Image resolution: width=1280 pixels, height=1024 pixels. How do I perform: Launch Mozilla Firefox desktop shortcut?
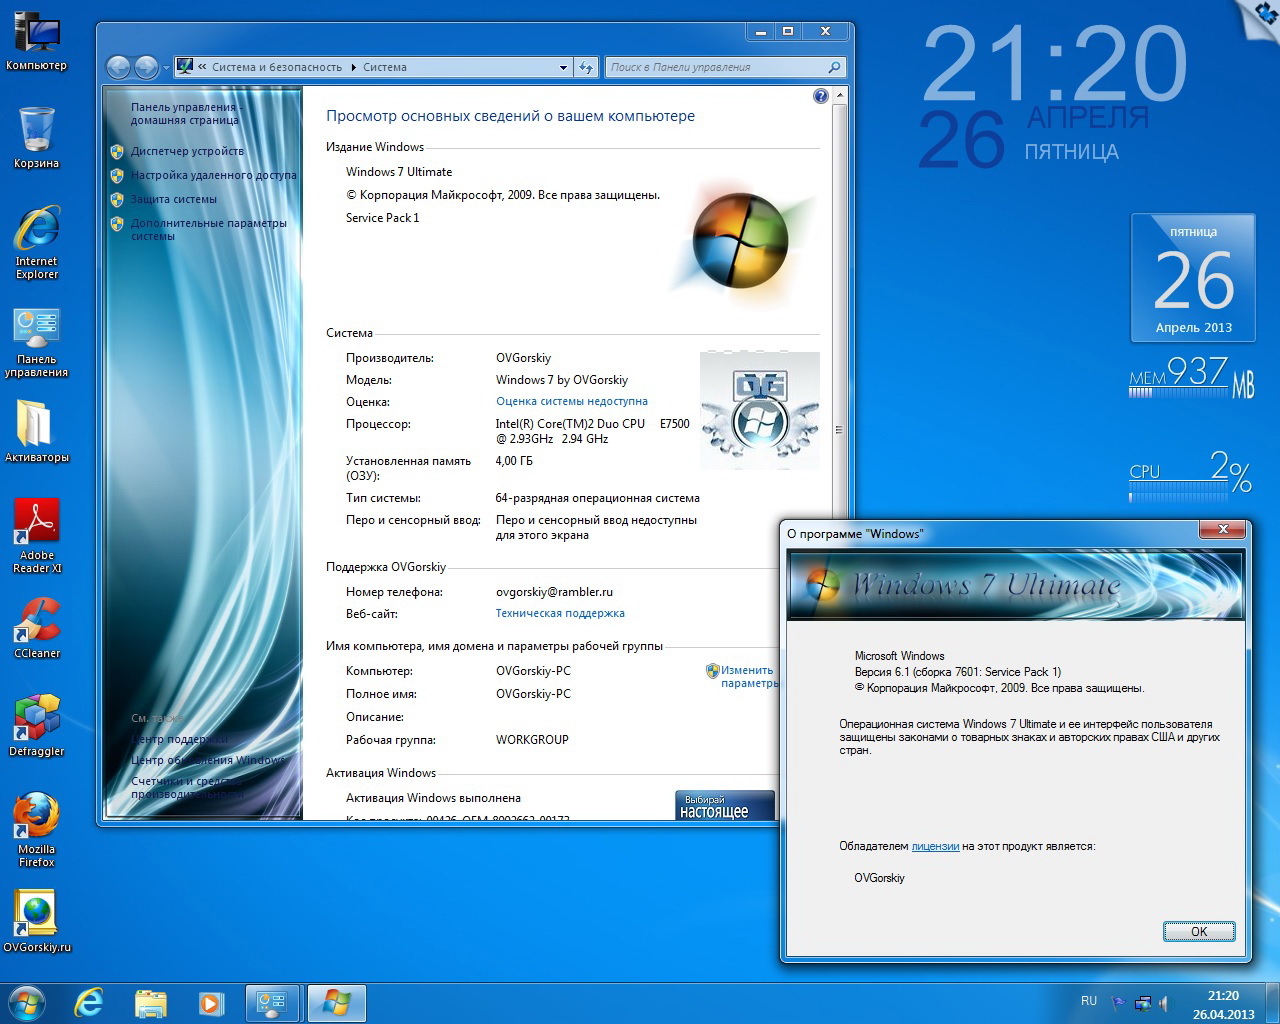click(37, 830)
